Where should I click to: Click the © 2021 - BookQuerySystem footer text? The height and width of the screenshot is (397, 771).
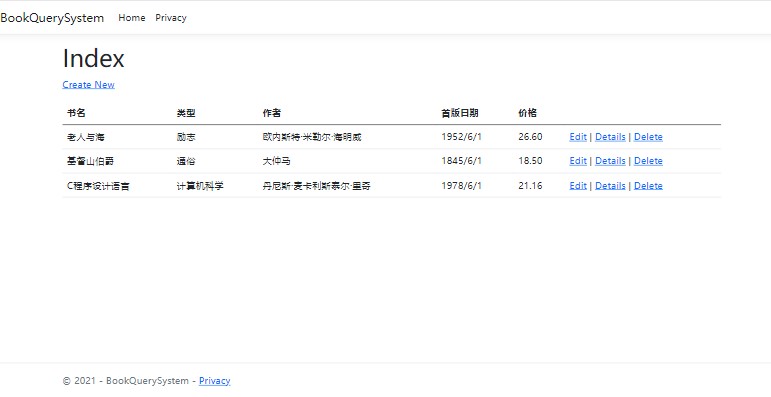(x=125, y=381)
